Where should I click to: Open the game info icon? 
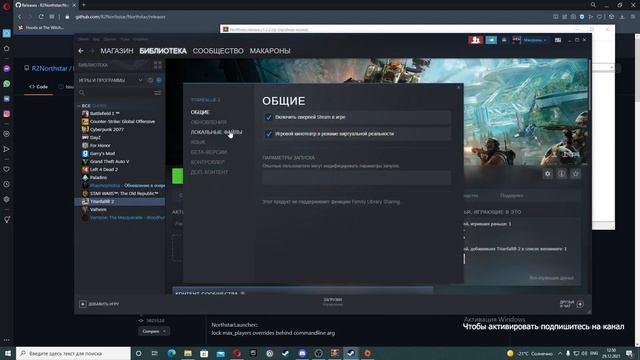tap(562, 174)
